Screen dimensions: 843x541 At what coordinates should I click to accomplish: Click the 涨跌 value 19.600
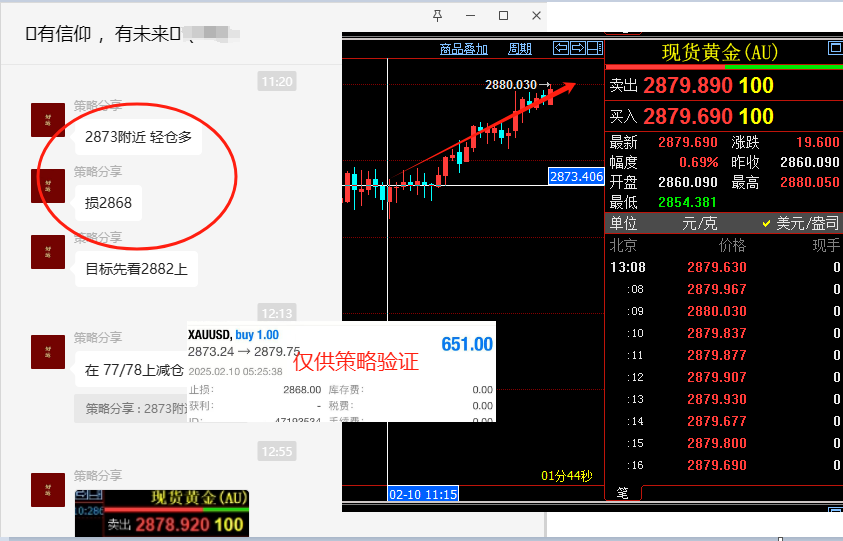817,142
